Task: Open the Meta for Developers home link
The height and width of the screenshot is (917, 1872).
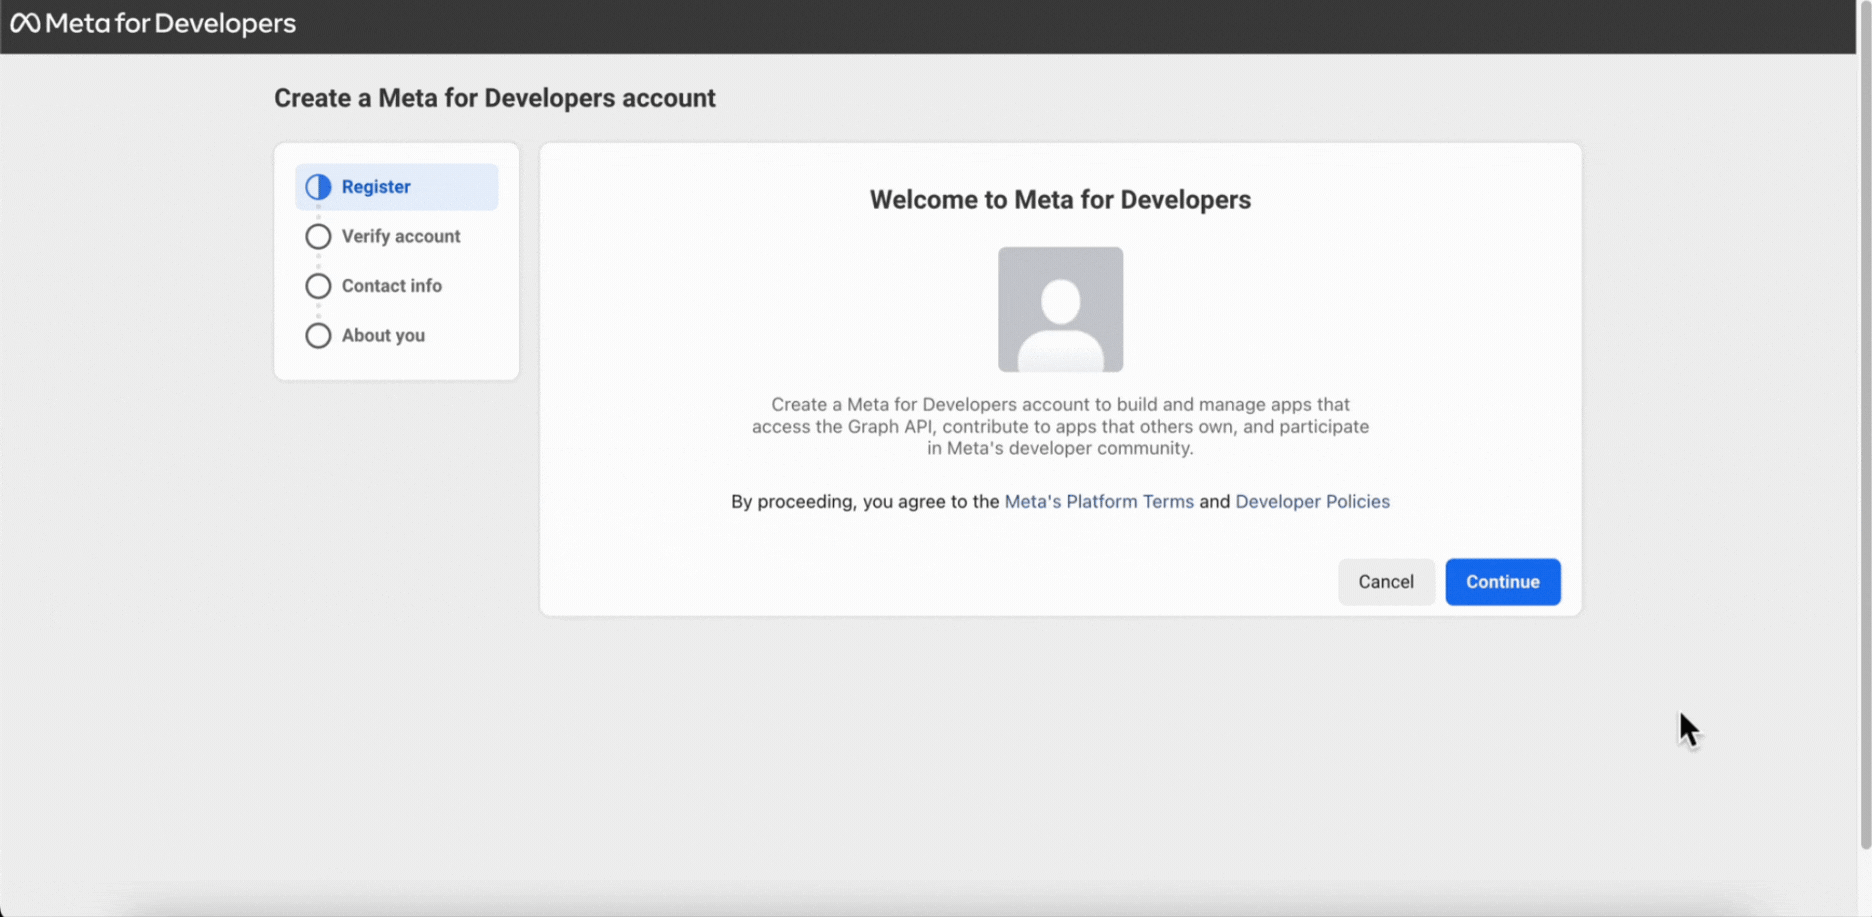Action: pos(153,23)
